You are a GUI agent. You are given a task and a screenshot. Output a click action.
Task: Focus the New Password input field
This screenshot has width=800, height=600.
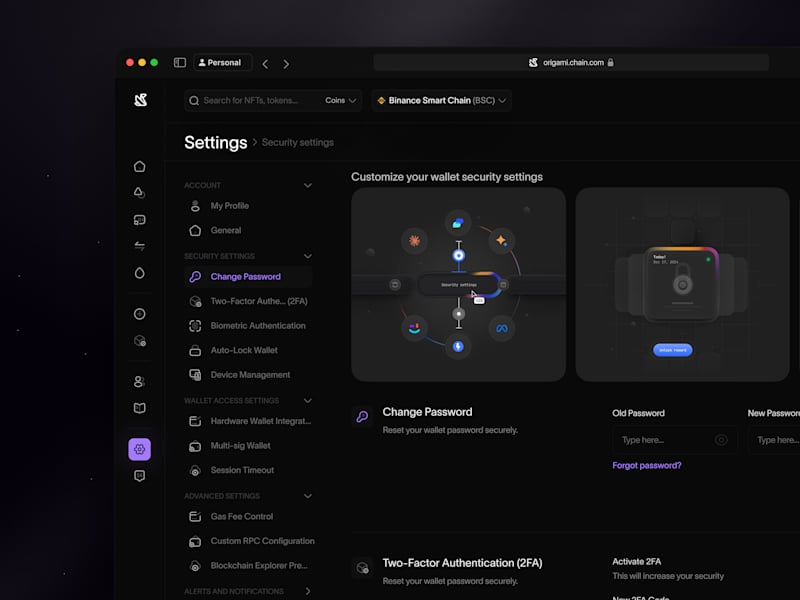774,440
